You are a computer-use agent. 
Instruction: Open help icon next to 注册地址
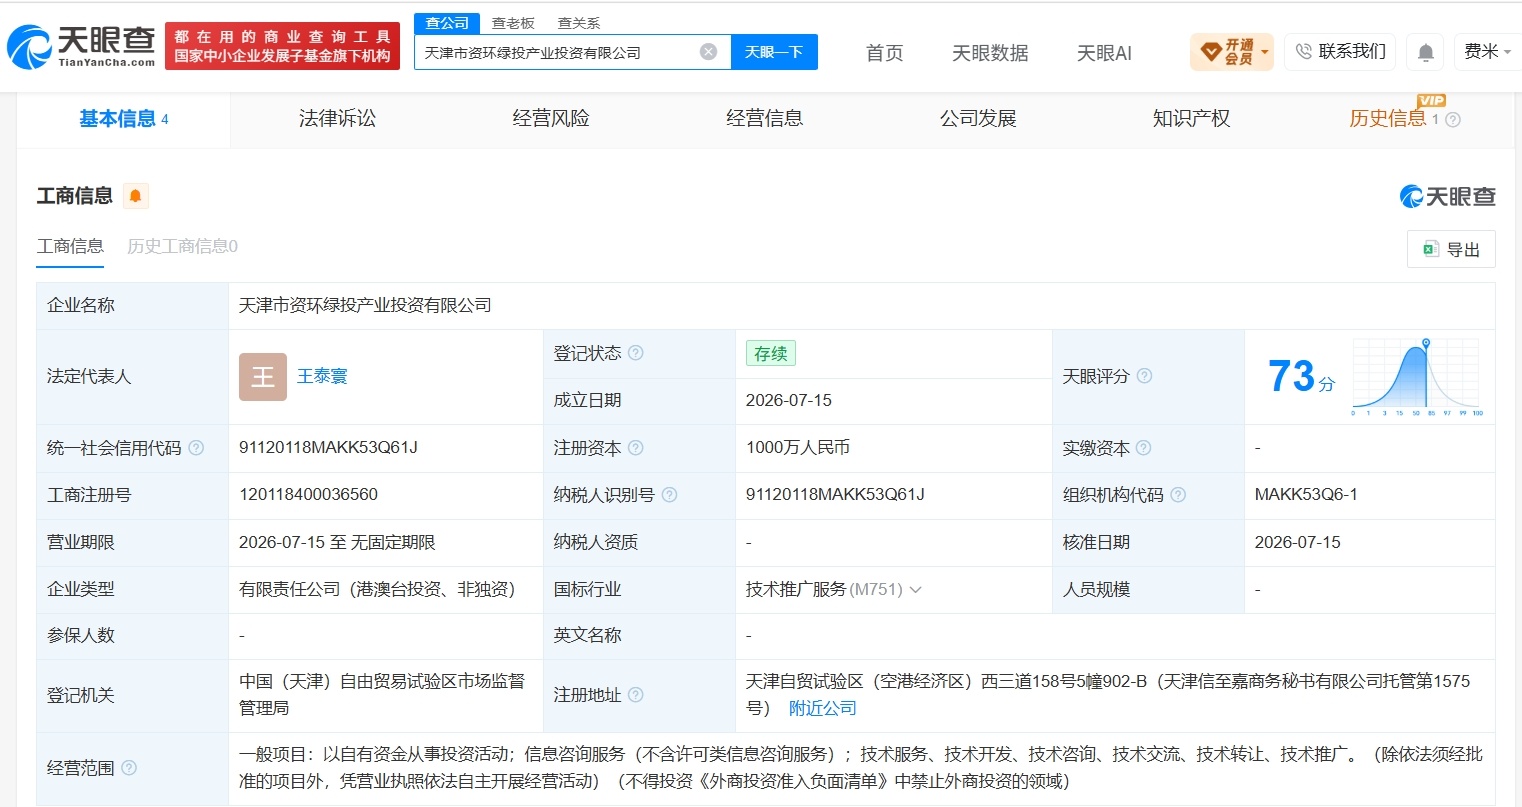click(636, 695)
